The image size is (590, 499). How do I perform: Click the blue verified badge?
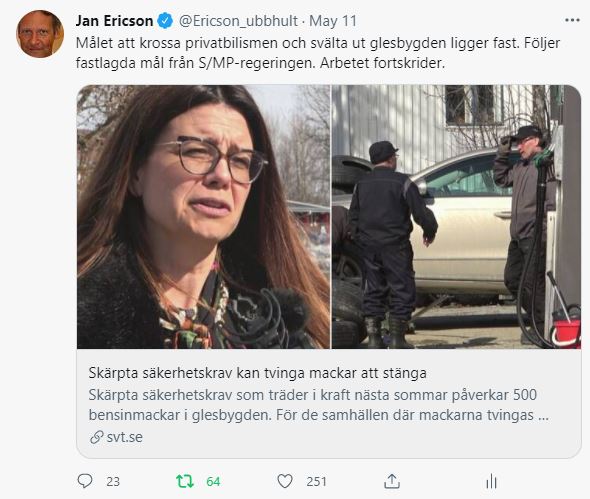(x=165, y=20)
